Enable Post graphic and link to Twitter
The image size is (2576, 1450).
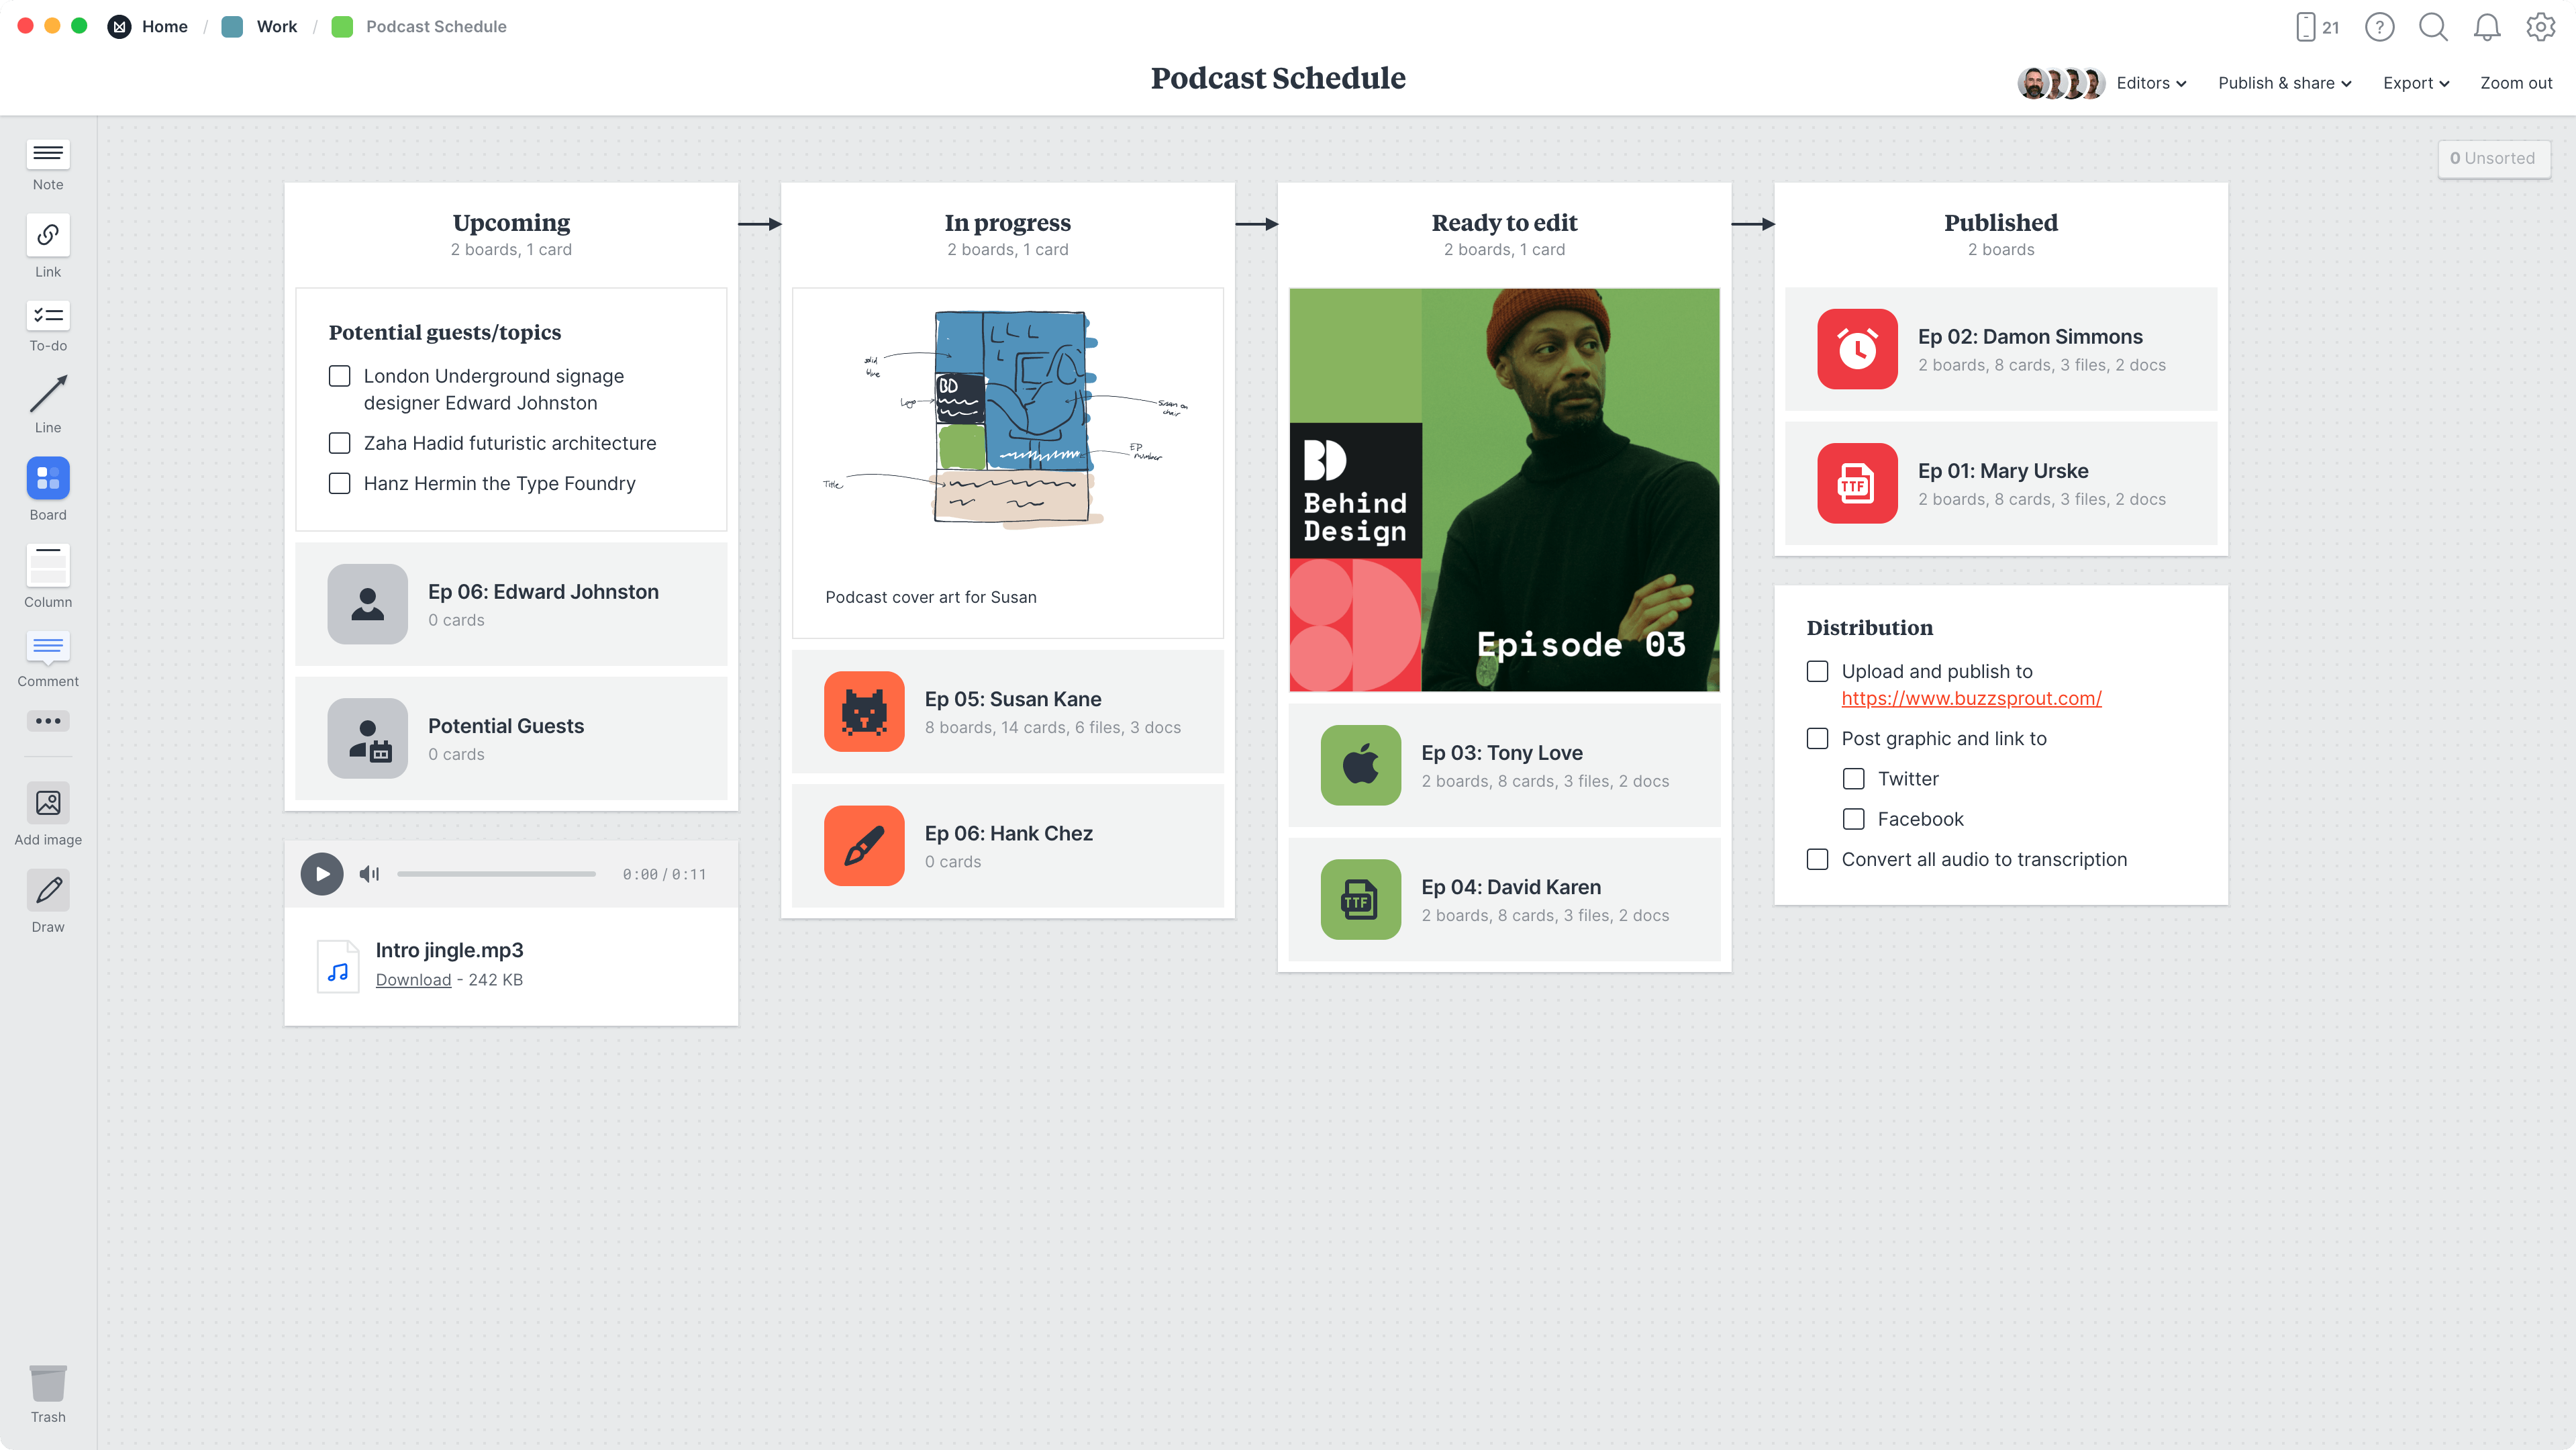pos(1854,779)
